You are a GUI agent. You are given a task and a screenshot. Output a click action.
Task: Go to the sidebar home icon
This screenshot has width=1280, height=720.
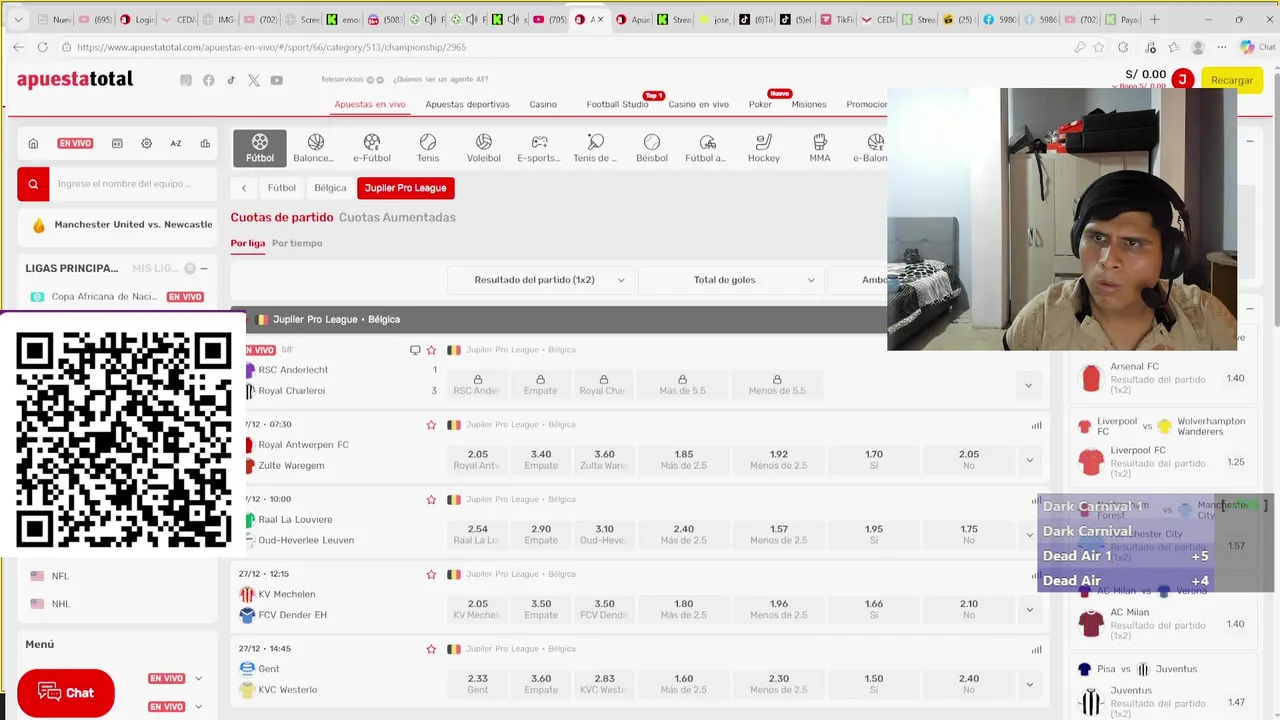coord(33,143)
